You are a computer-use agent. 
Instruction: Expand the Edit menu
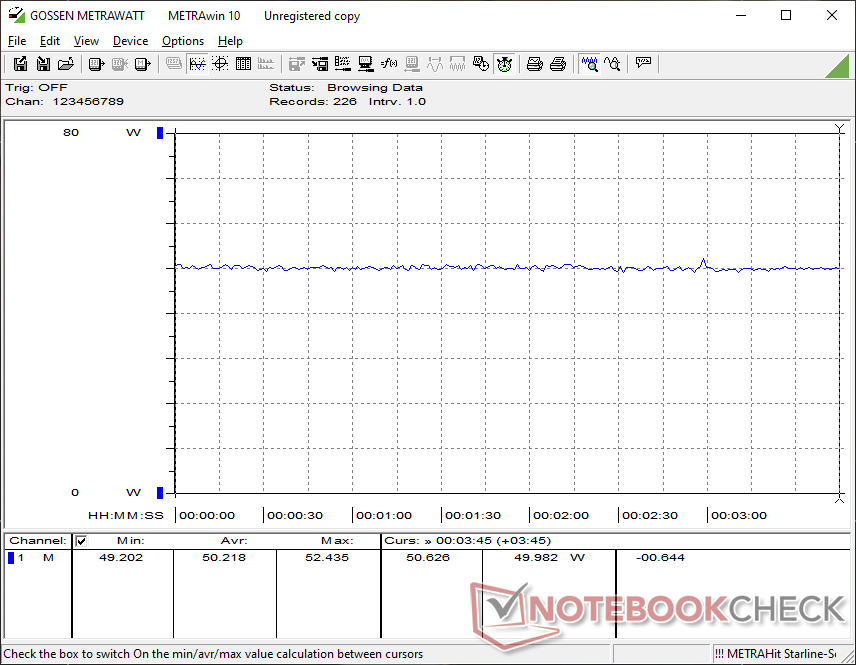pos(50,41)
